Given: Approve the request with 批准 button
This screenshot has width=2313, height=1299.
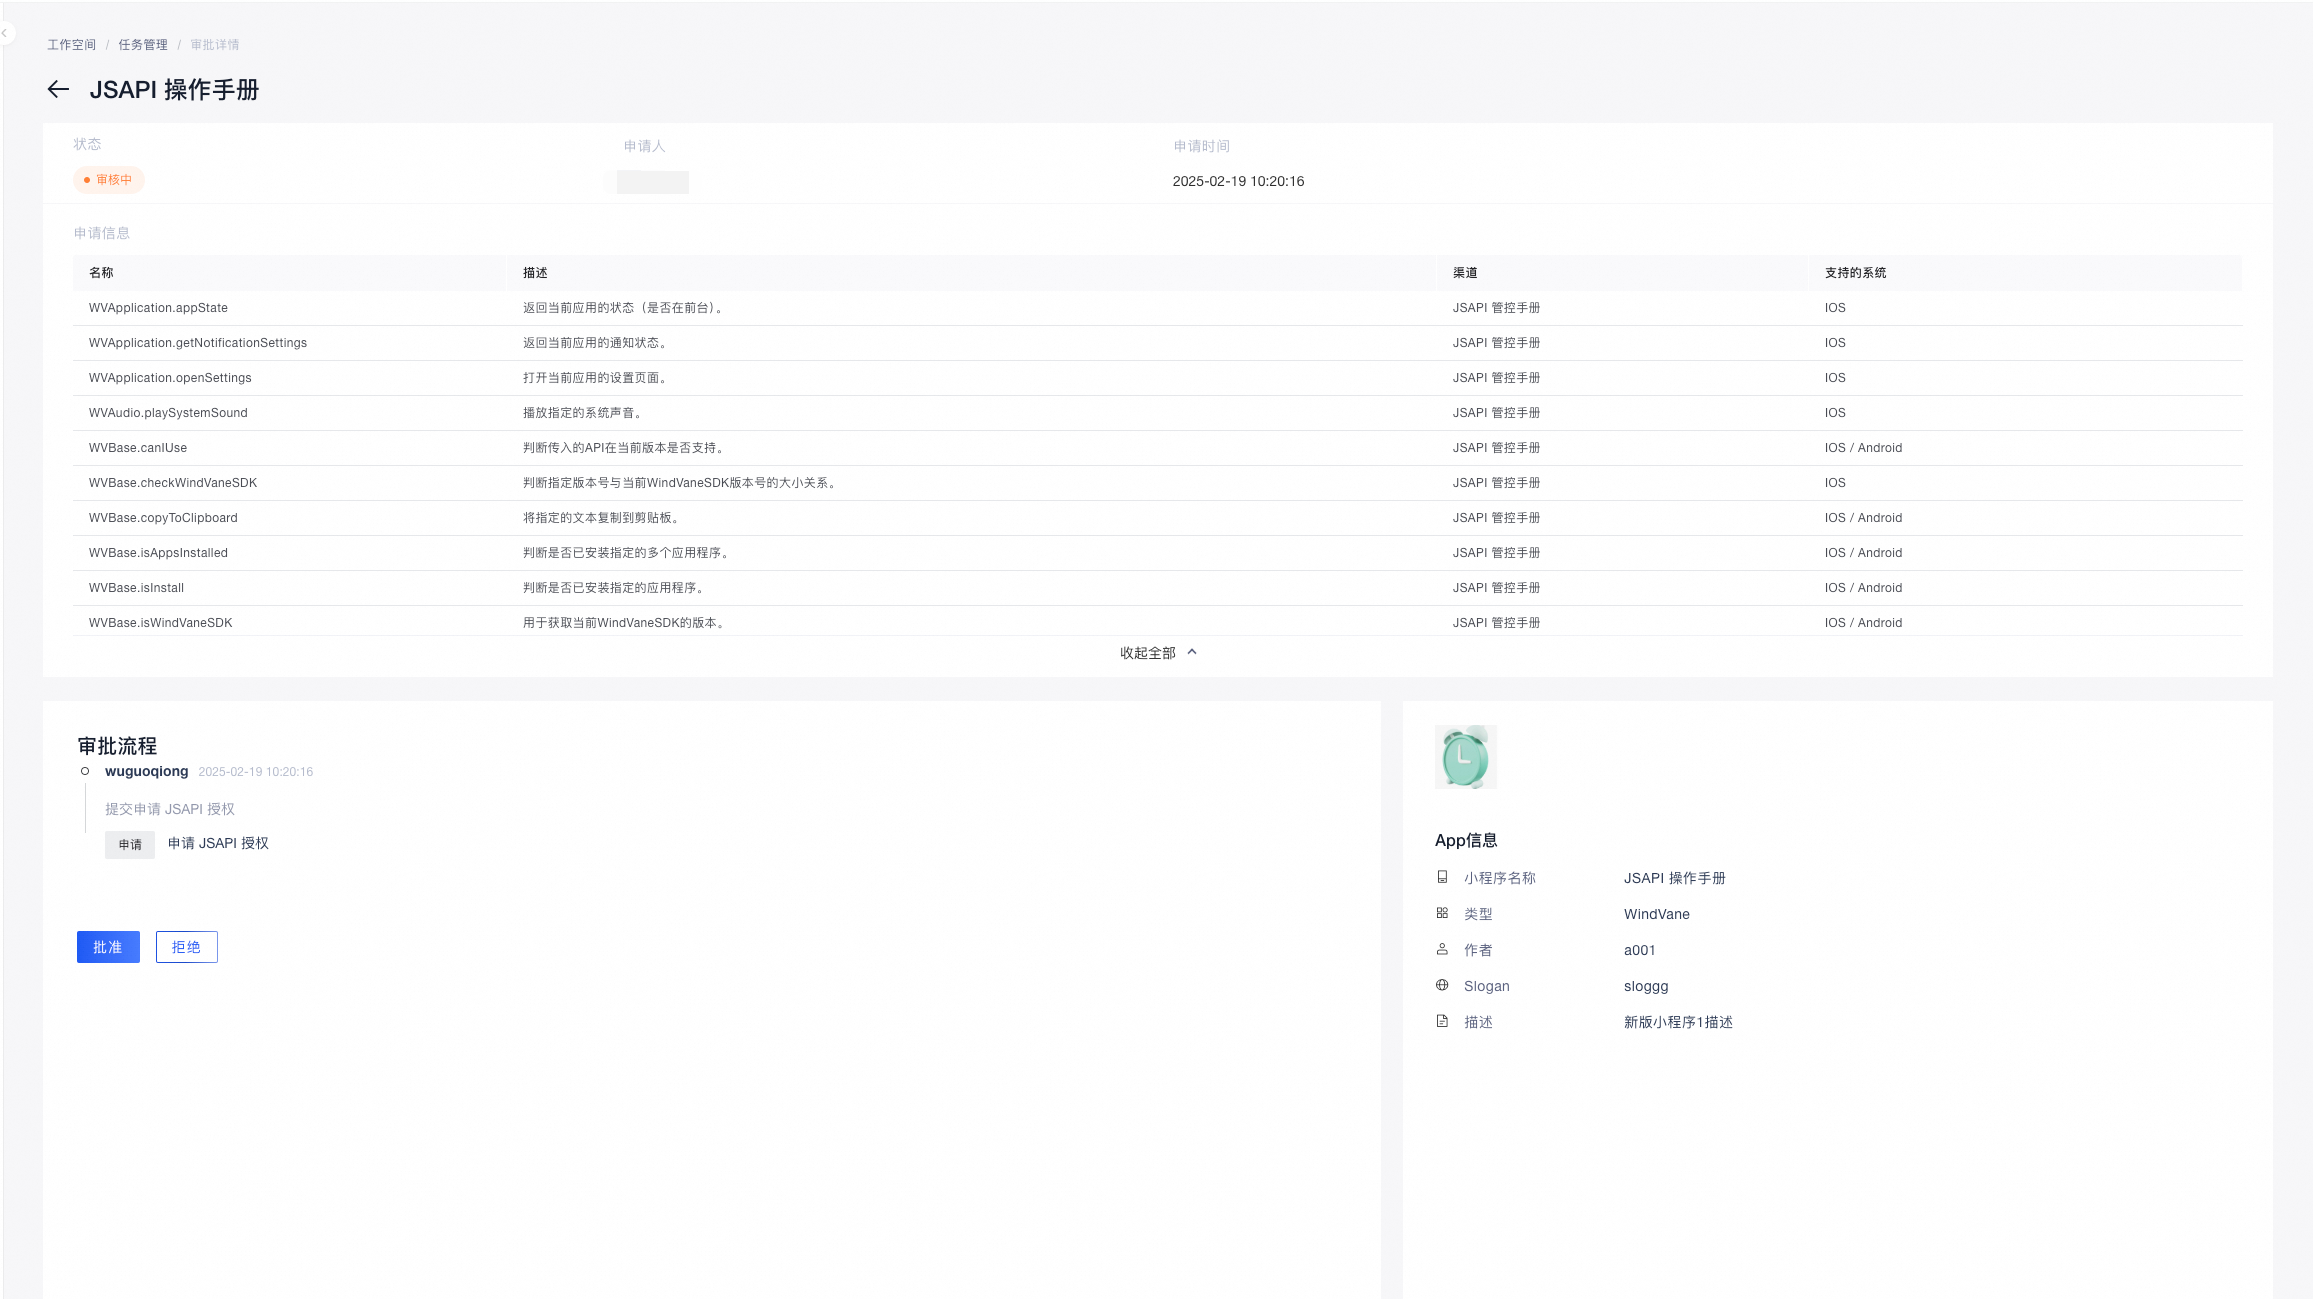Looking at the screenshot, I should click(x=108, y=947).
